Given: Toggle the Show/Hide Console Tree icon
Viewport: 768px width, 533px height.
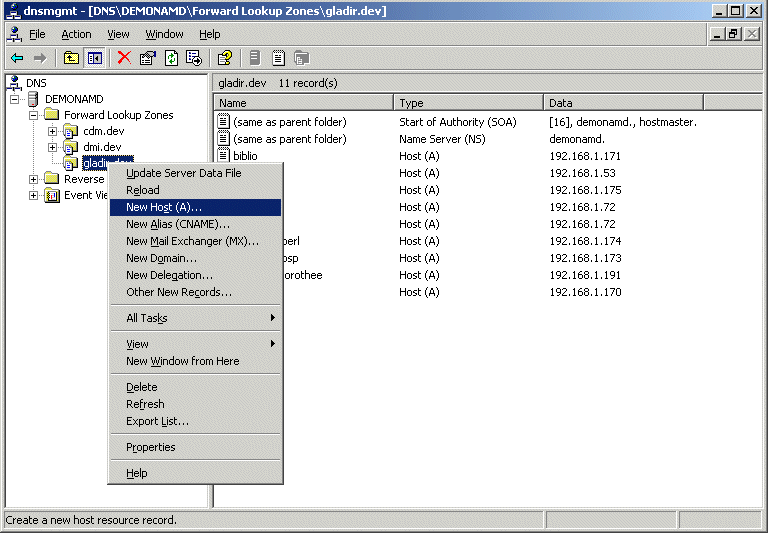Looking at the screenshot, I should click(95, 58).
